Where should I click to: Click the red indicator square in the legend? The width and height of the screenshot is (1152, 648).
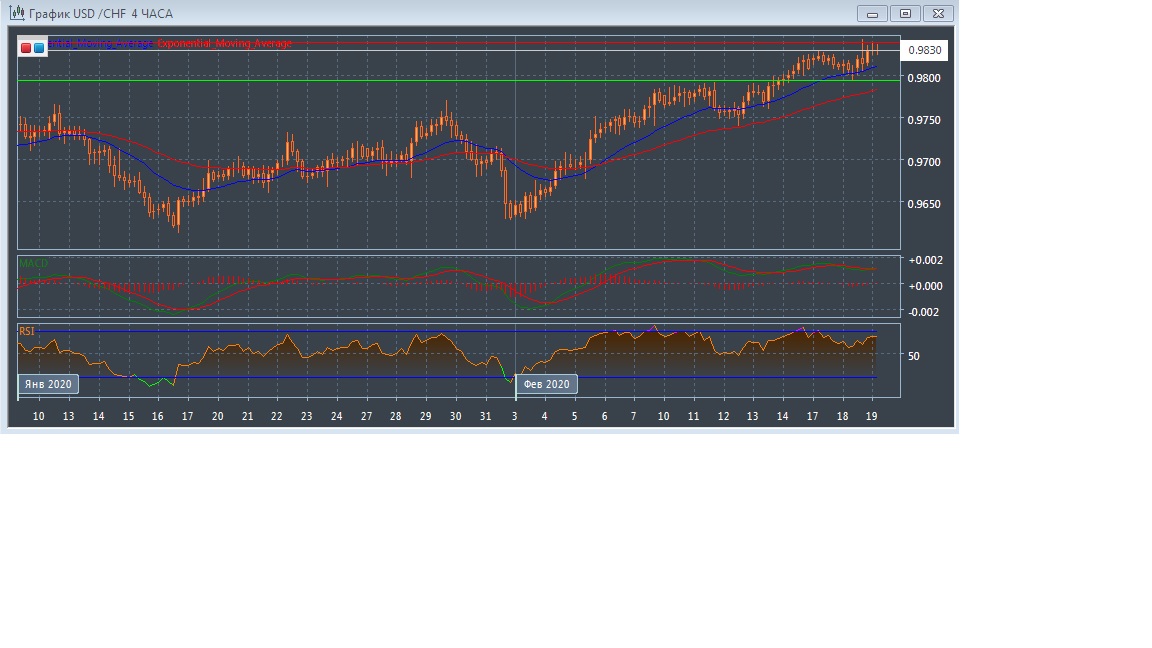pos(26,48)
